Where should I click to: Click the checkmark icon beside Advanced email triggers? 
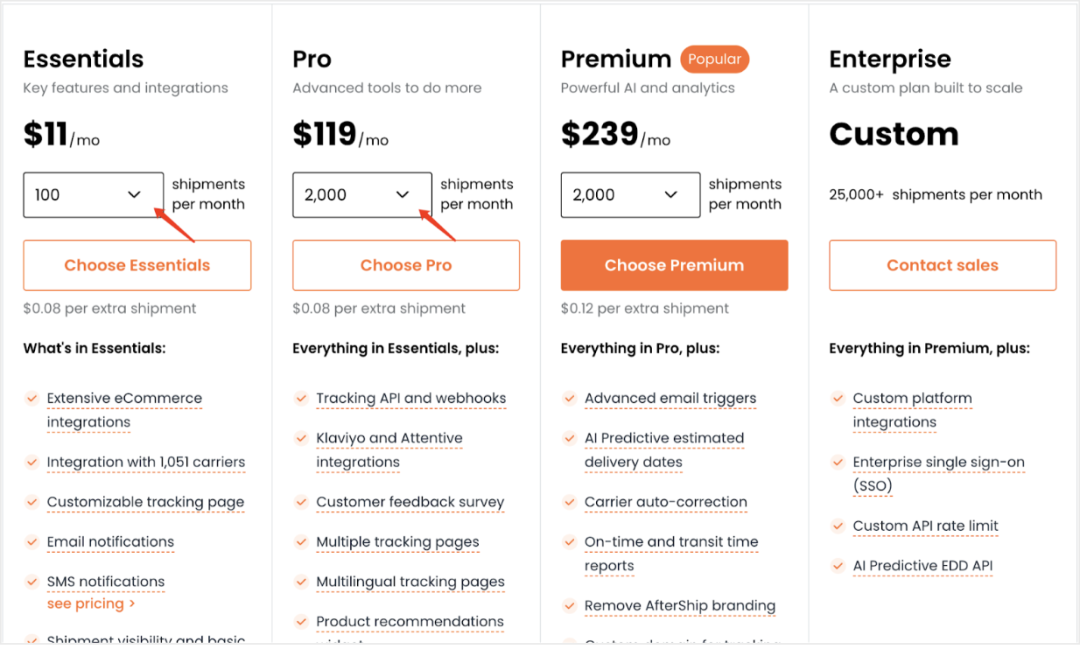point(570,398)
